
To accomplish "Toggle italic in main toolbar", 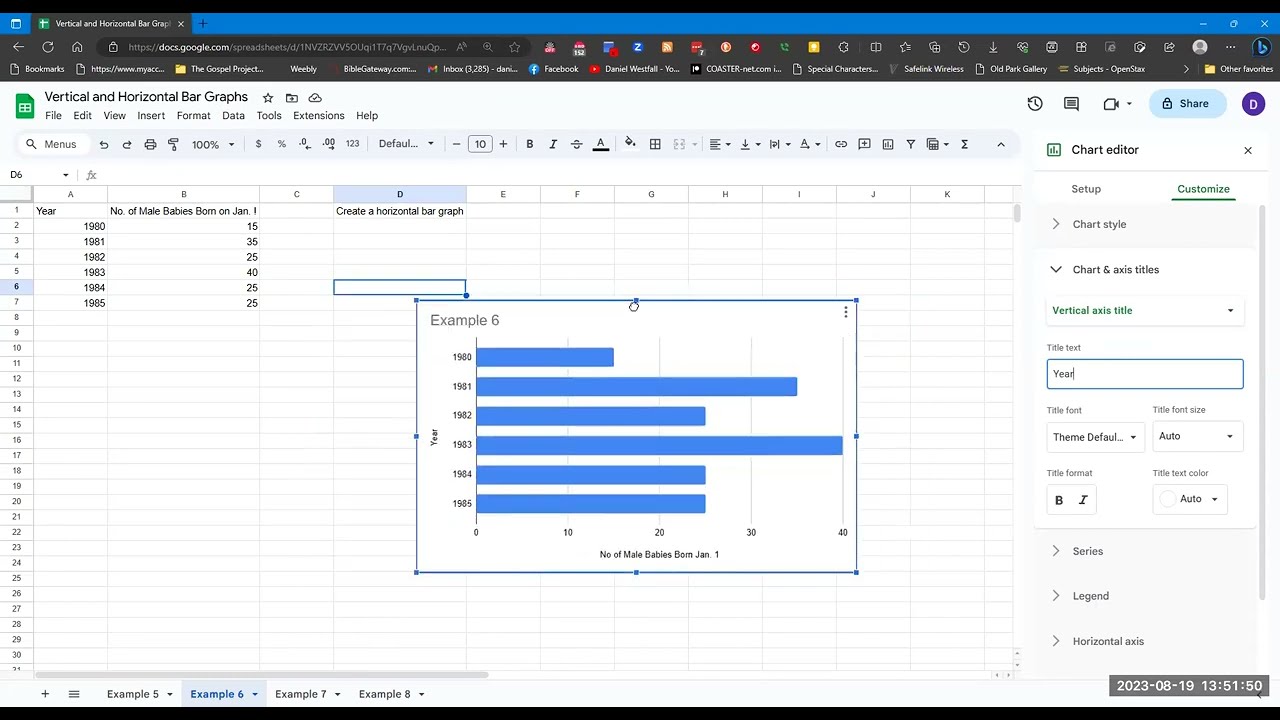I will (553, 144).
